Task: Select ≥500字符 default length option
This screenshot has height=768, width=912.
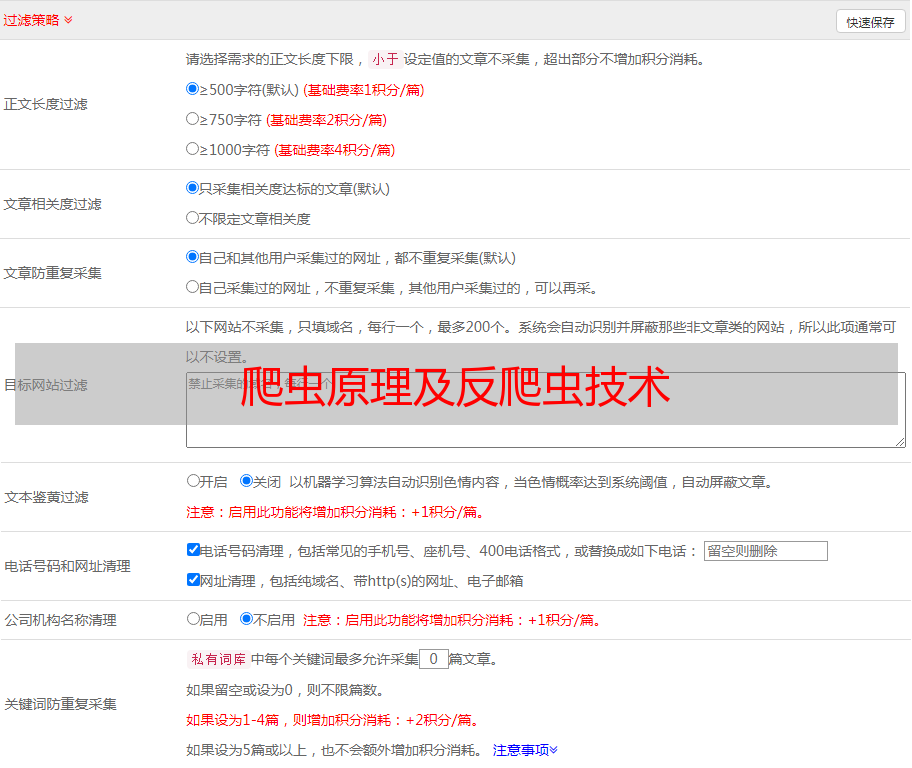Action: 193,89
